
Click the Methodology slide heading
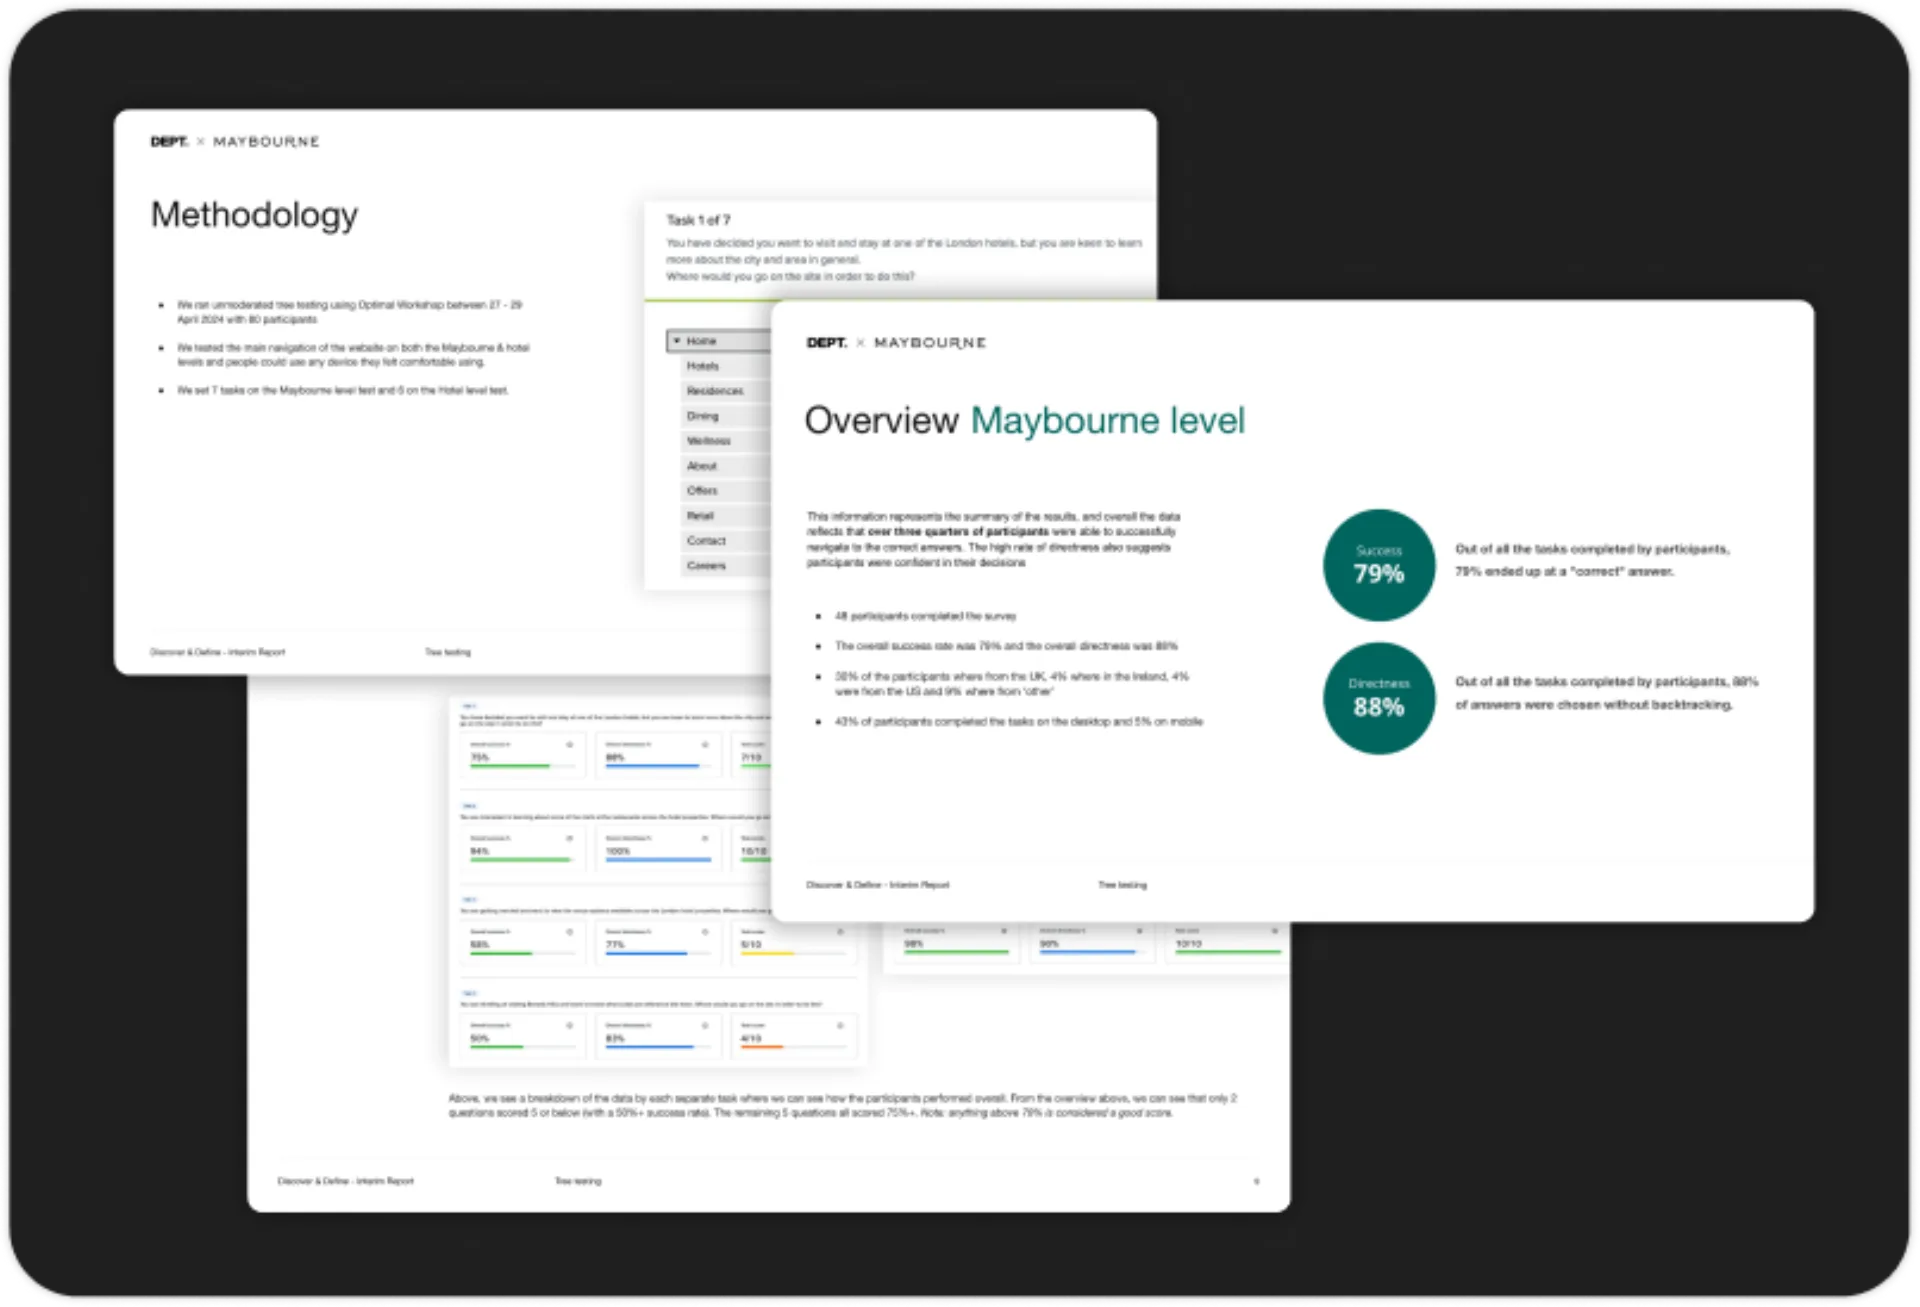pyautogui.click(x=254, y=215)
